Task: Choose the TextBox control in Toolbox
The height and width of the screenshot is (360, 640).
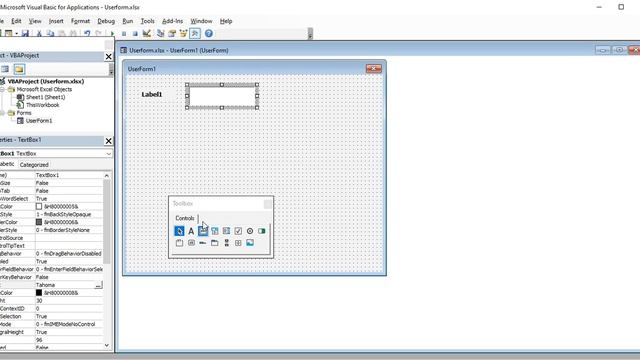Action: tap(203, 231)
